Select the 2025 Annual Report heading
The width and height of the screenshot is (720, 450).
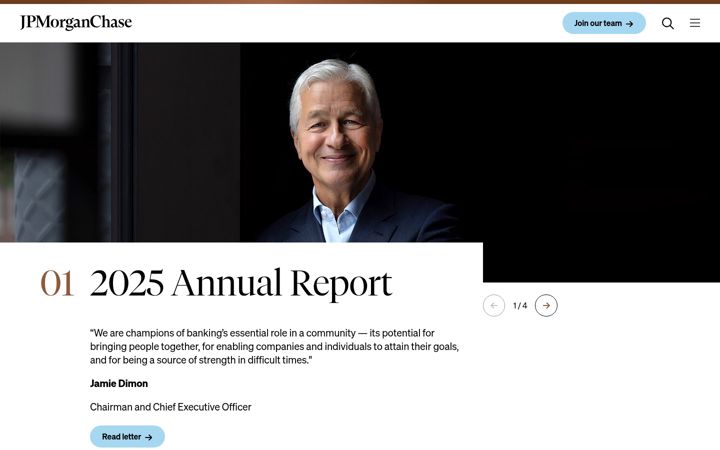(x=241, y=283)
